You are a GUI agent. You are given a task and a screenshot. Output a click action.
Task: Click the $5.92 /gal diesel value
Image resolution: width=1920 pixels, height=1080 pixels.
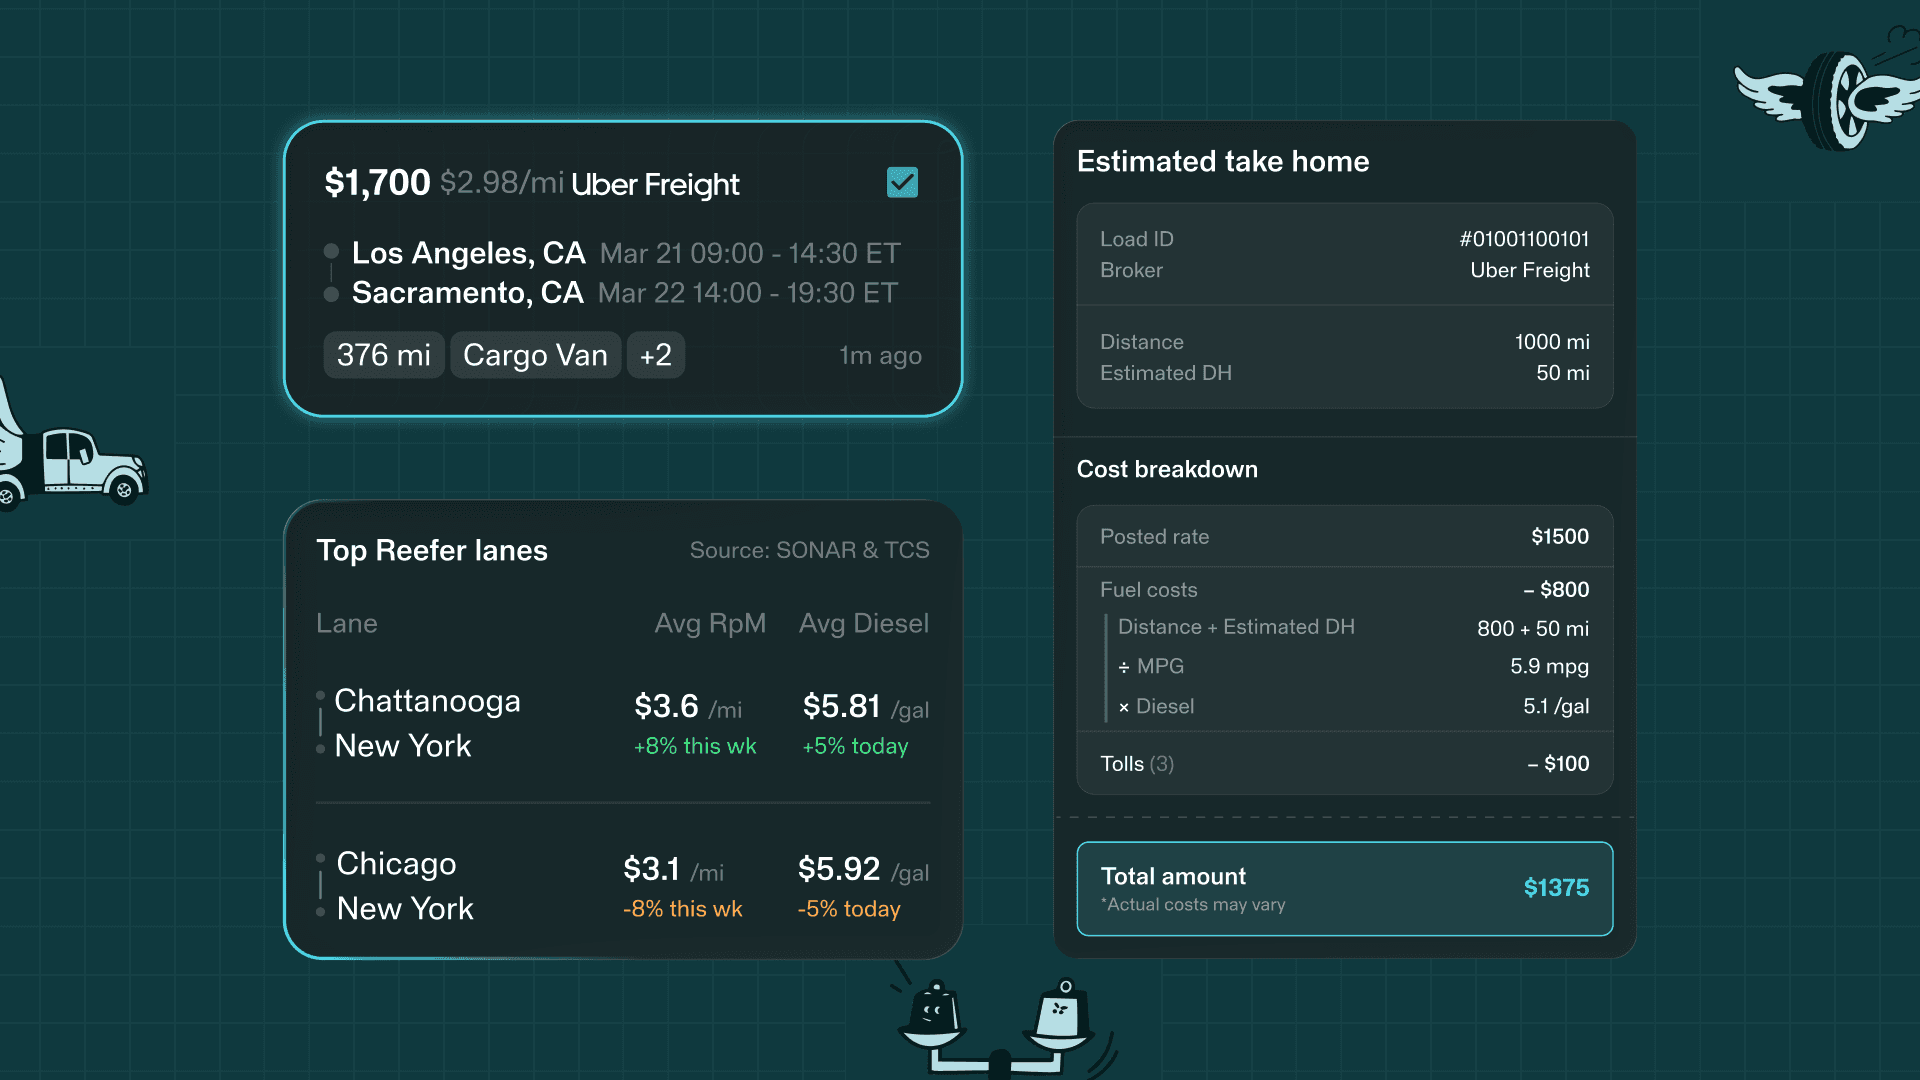point(864,870)
